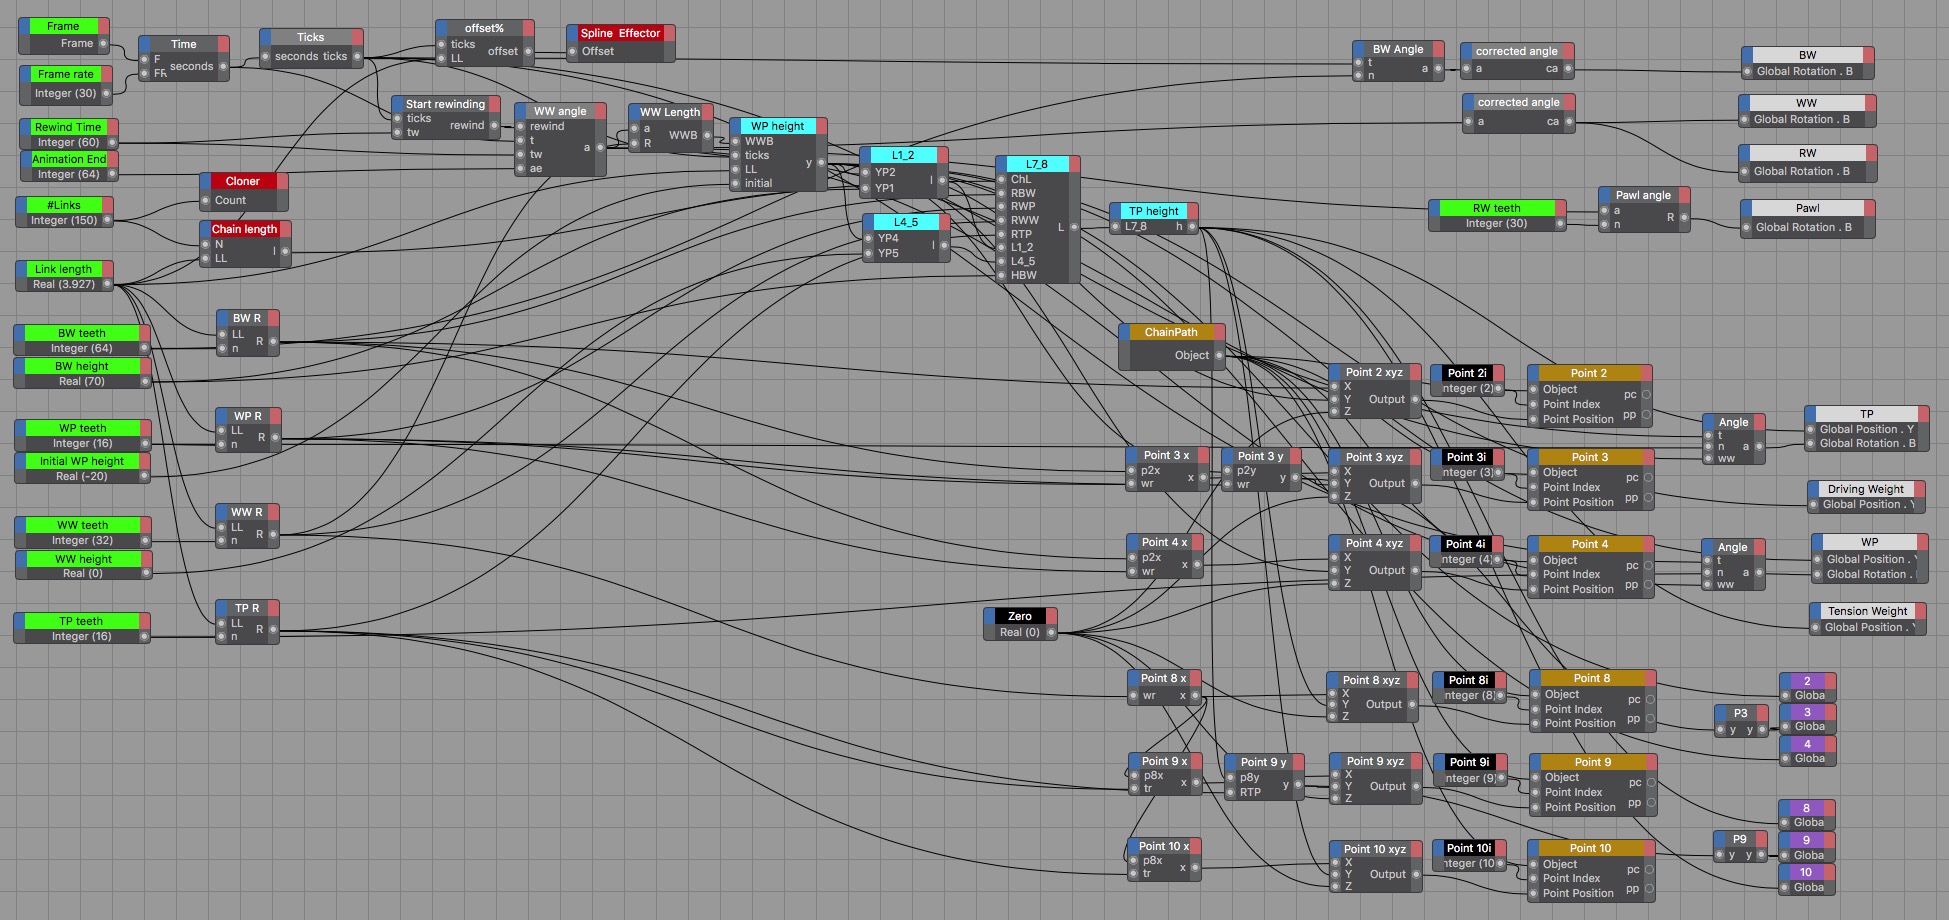The image size is (1949, 920).
Task: Click the initial input port on WP height
Action: (736, 183)
